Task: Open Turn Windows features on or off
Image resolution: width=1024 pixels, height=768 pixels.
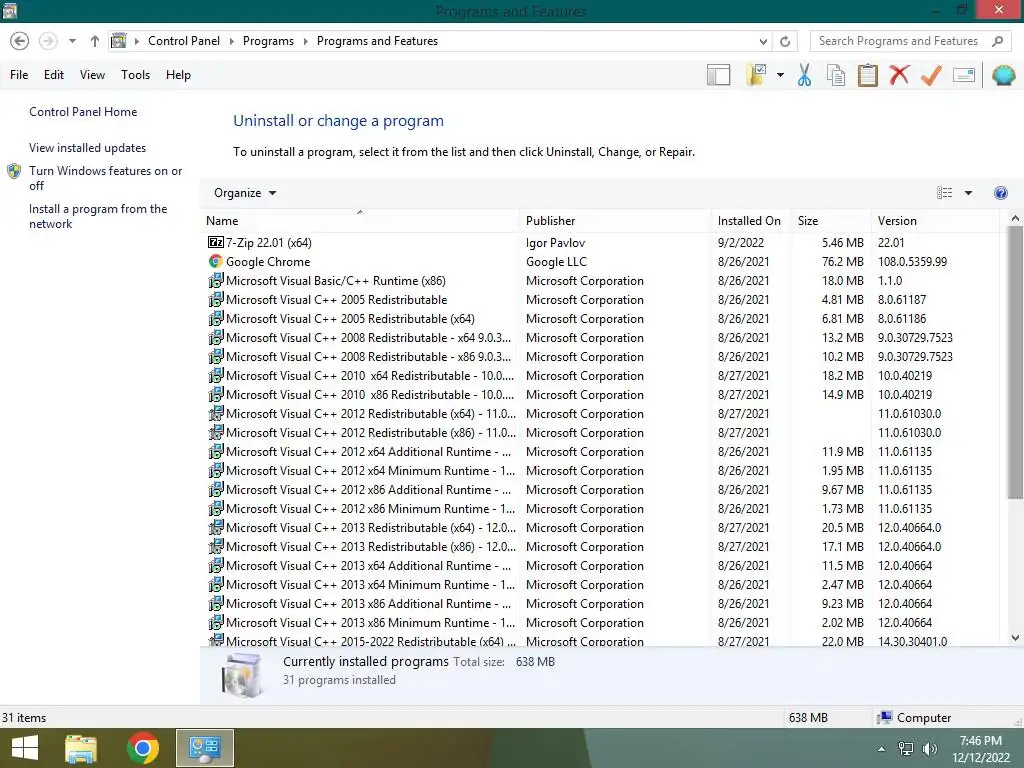Action: click(x=105, y=178)
